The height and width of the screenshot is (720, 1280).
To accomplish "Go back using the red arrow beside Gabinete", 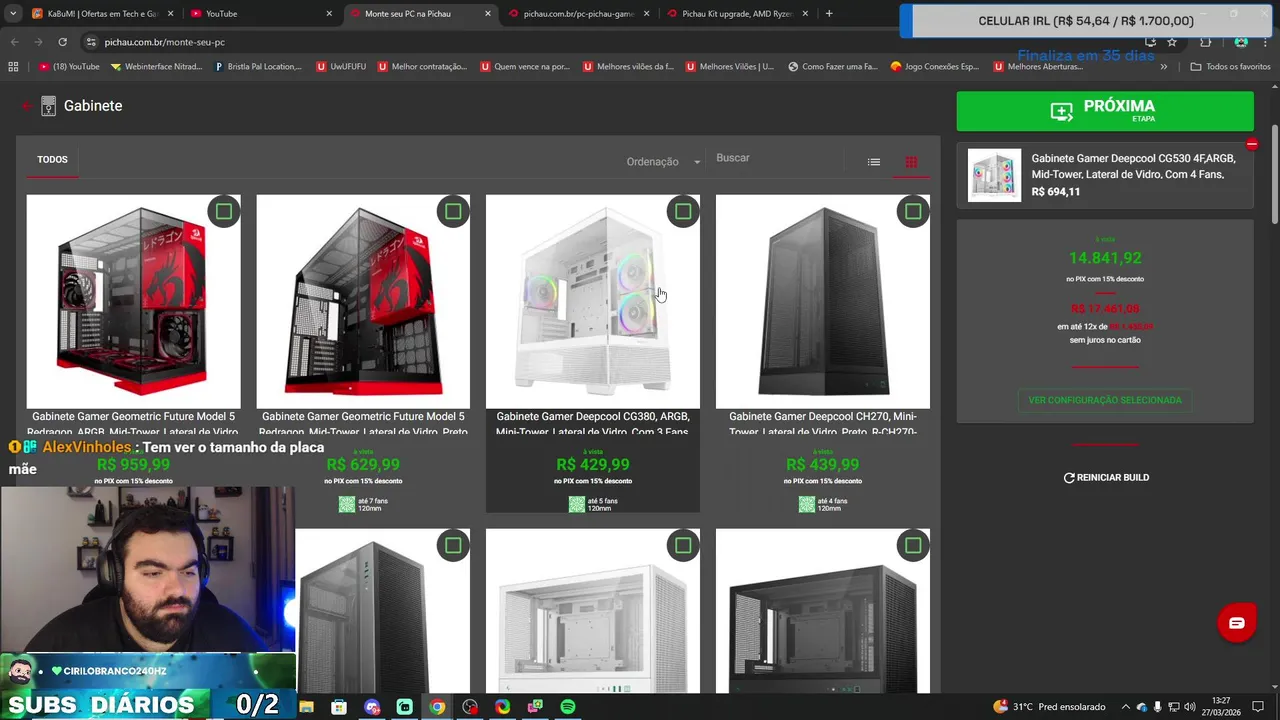I will pos(27,106).
